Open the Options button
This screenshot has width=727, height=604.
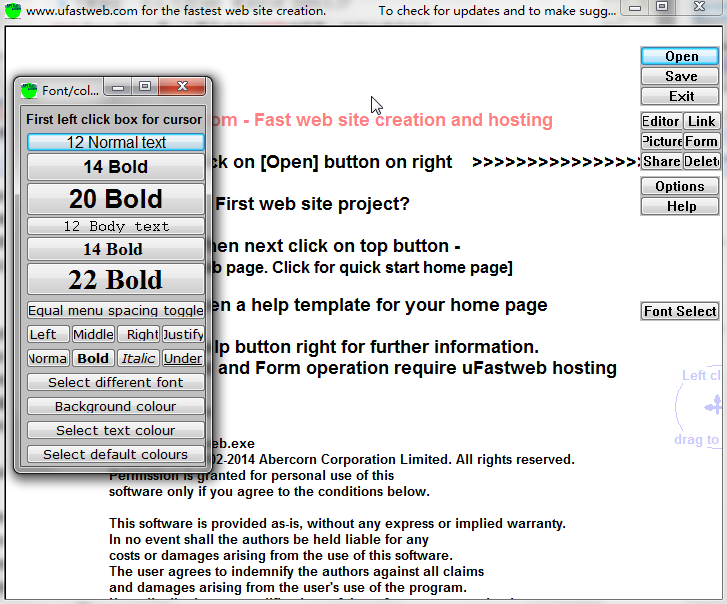pyautogui.click(x=680, y=186)
